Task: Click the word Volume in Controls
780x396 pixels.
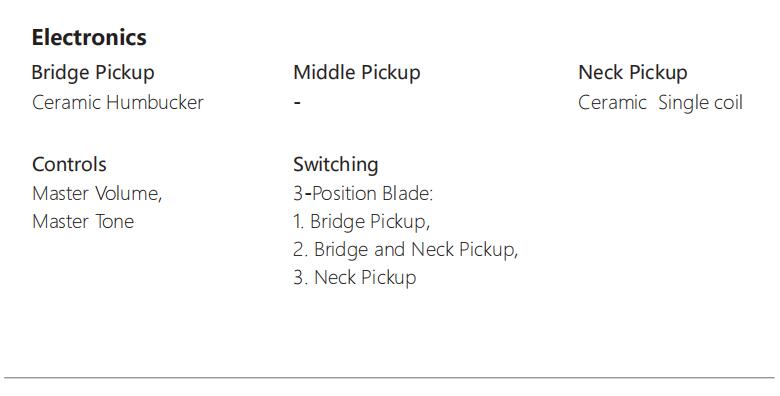Action: 128,194
